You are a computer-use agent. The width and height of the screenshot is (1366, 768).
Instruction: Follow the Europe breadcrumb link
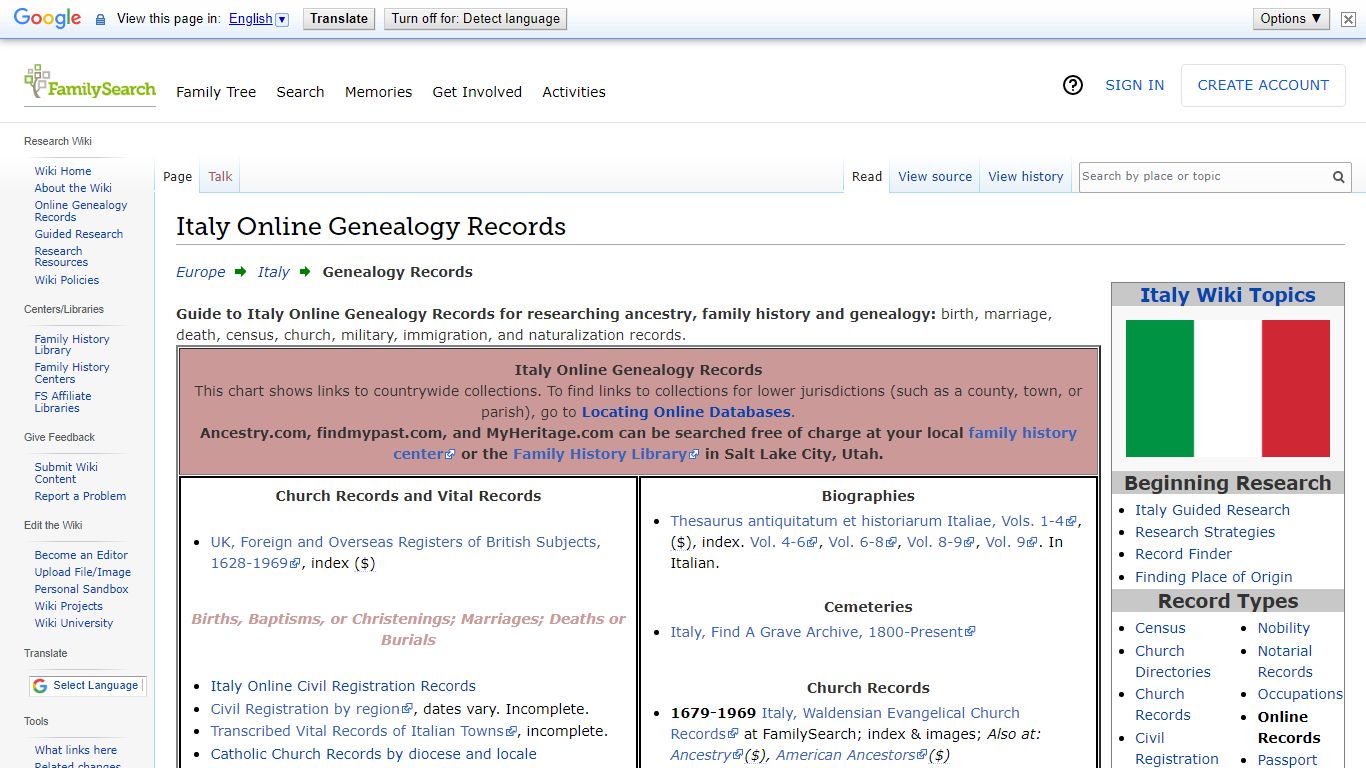201,272
